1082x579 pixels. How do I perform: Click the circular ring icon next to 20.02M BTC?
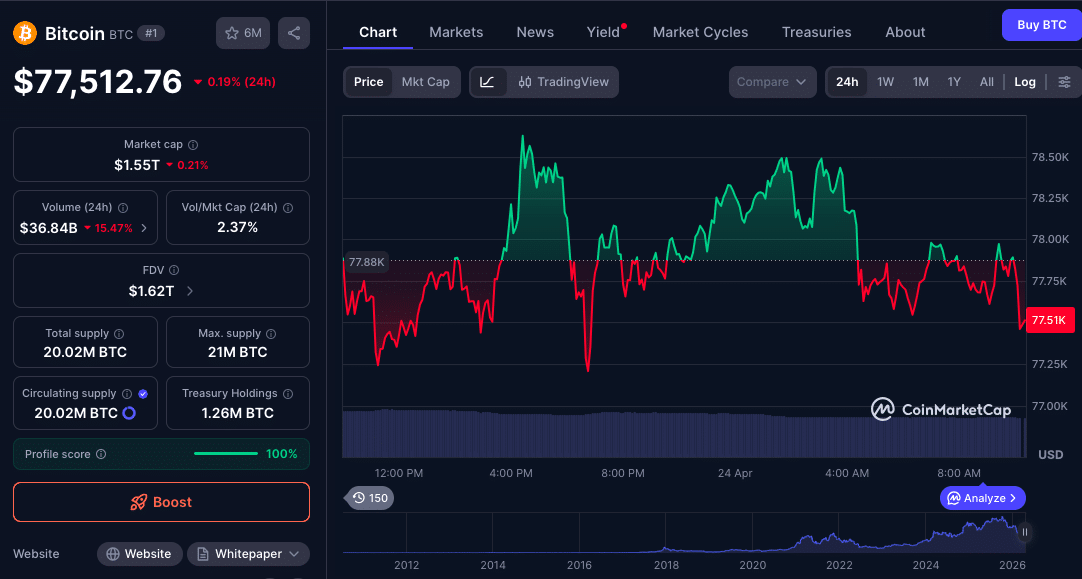coord(129,413)
